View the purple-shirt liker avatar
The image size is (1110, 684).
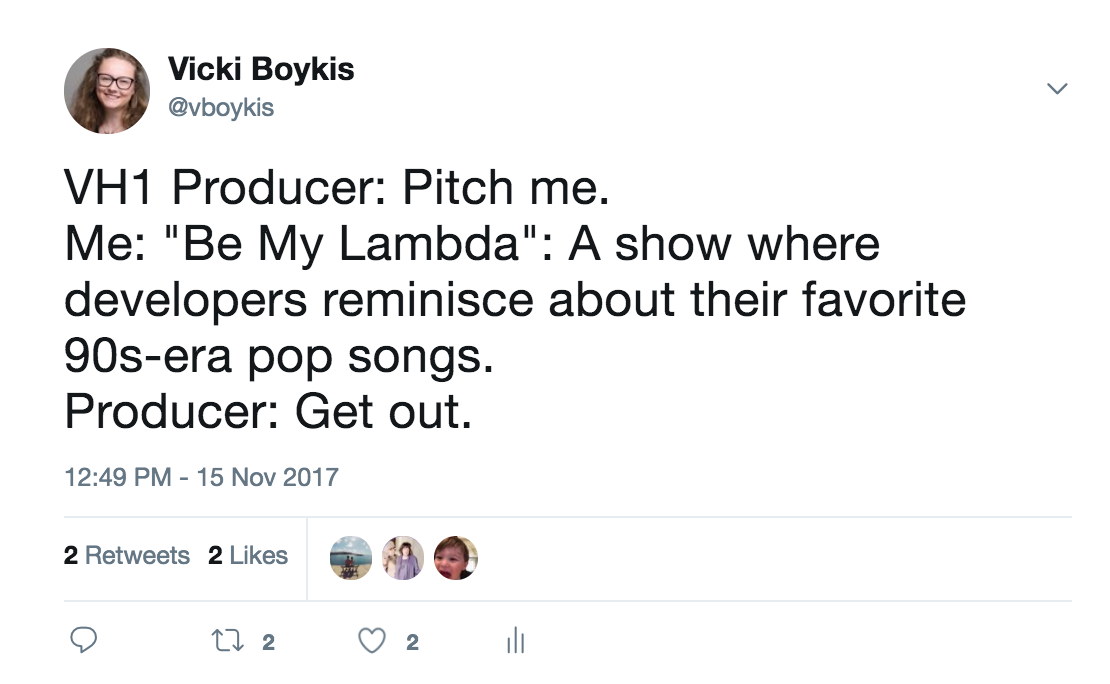tap(404, 558)
